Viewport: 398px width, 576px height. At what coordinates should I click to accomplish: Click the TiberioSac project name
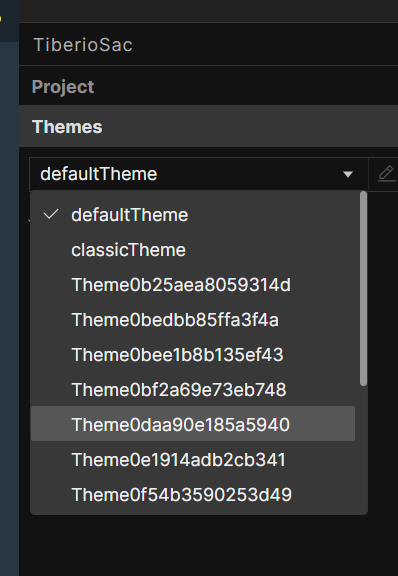[83, 45]
